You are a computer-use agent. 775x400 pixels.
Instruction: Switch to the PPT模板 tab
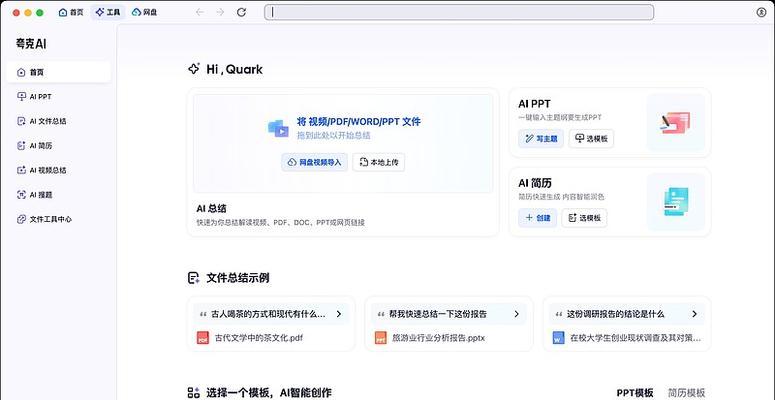click(635, 393)
